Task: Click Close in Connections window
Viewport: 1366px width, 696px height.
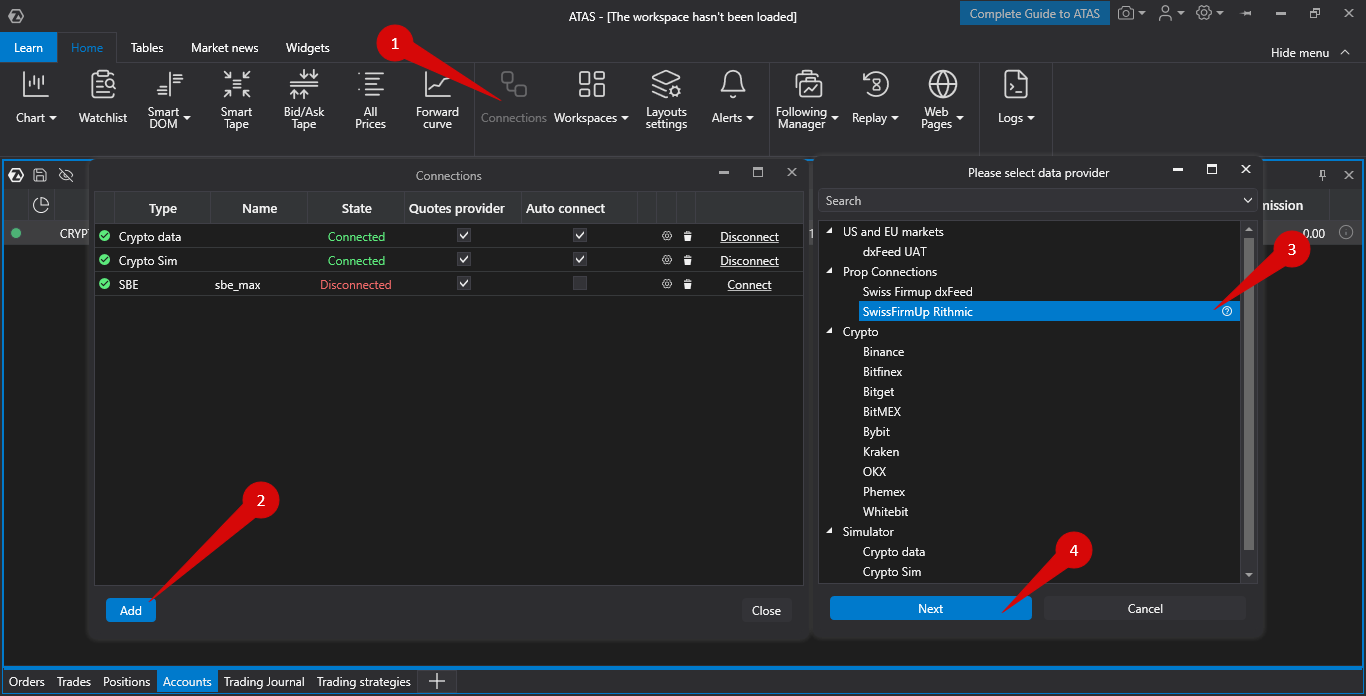Action: [767, 610]
